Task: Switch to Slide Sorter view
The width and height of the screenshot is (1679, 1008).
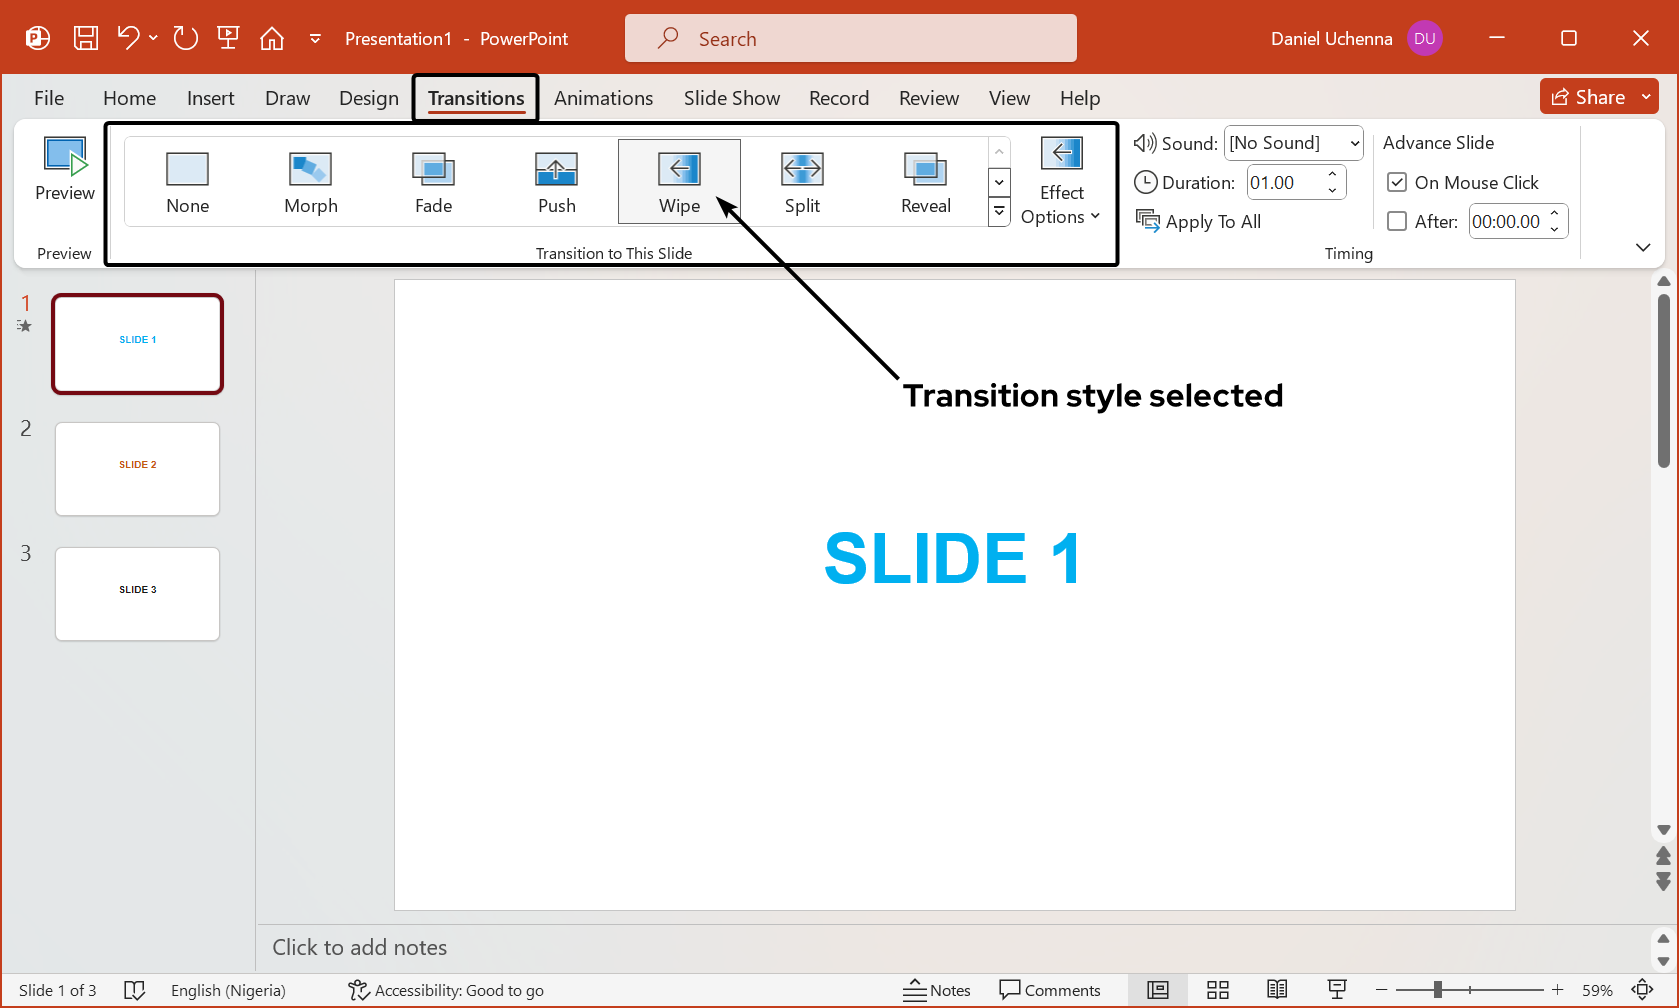Action: tap(1217, 990)
